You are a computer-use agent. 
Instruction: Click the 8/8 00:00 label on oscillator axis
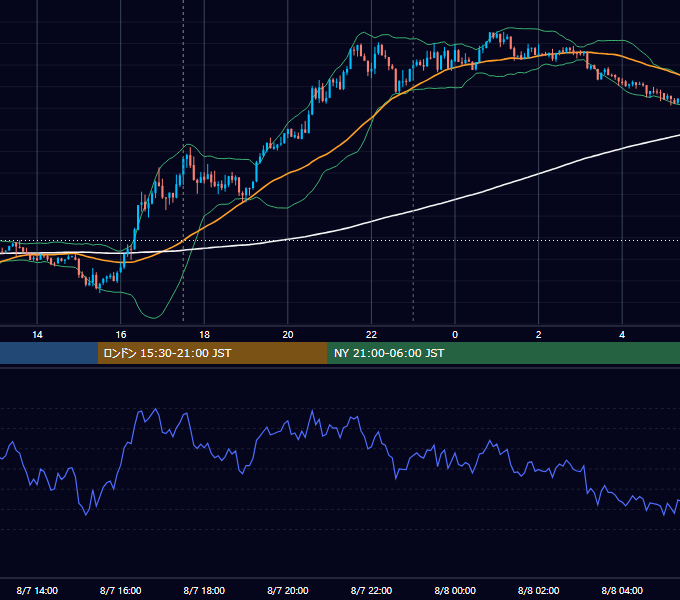tap(455, 590)
